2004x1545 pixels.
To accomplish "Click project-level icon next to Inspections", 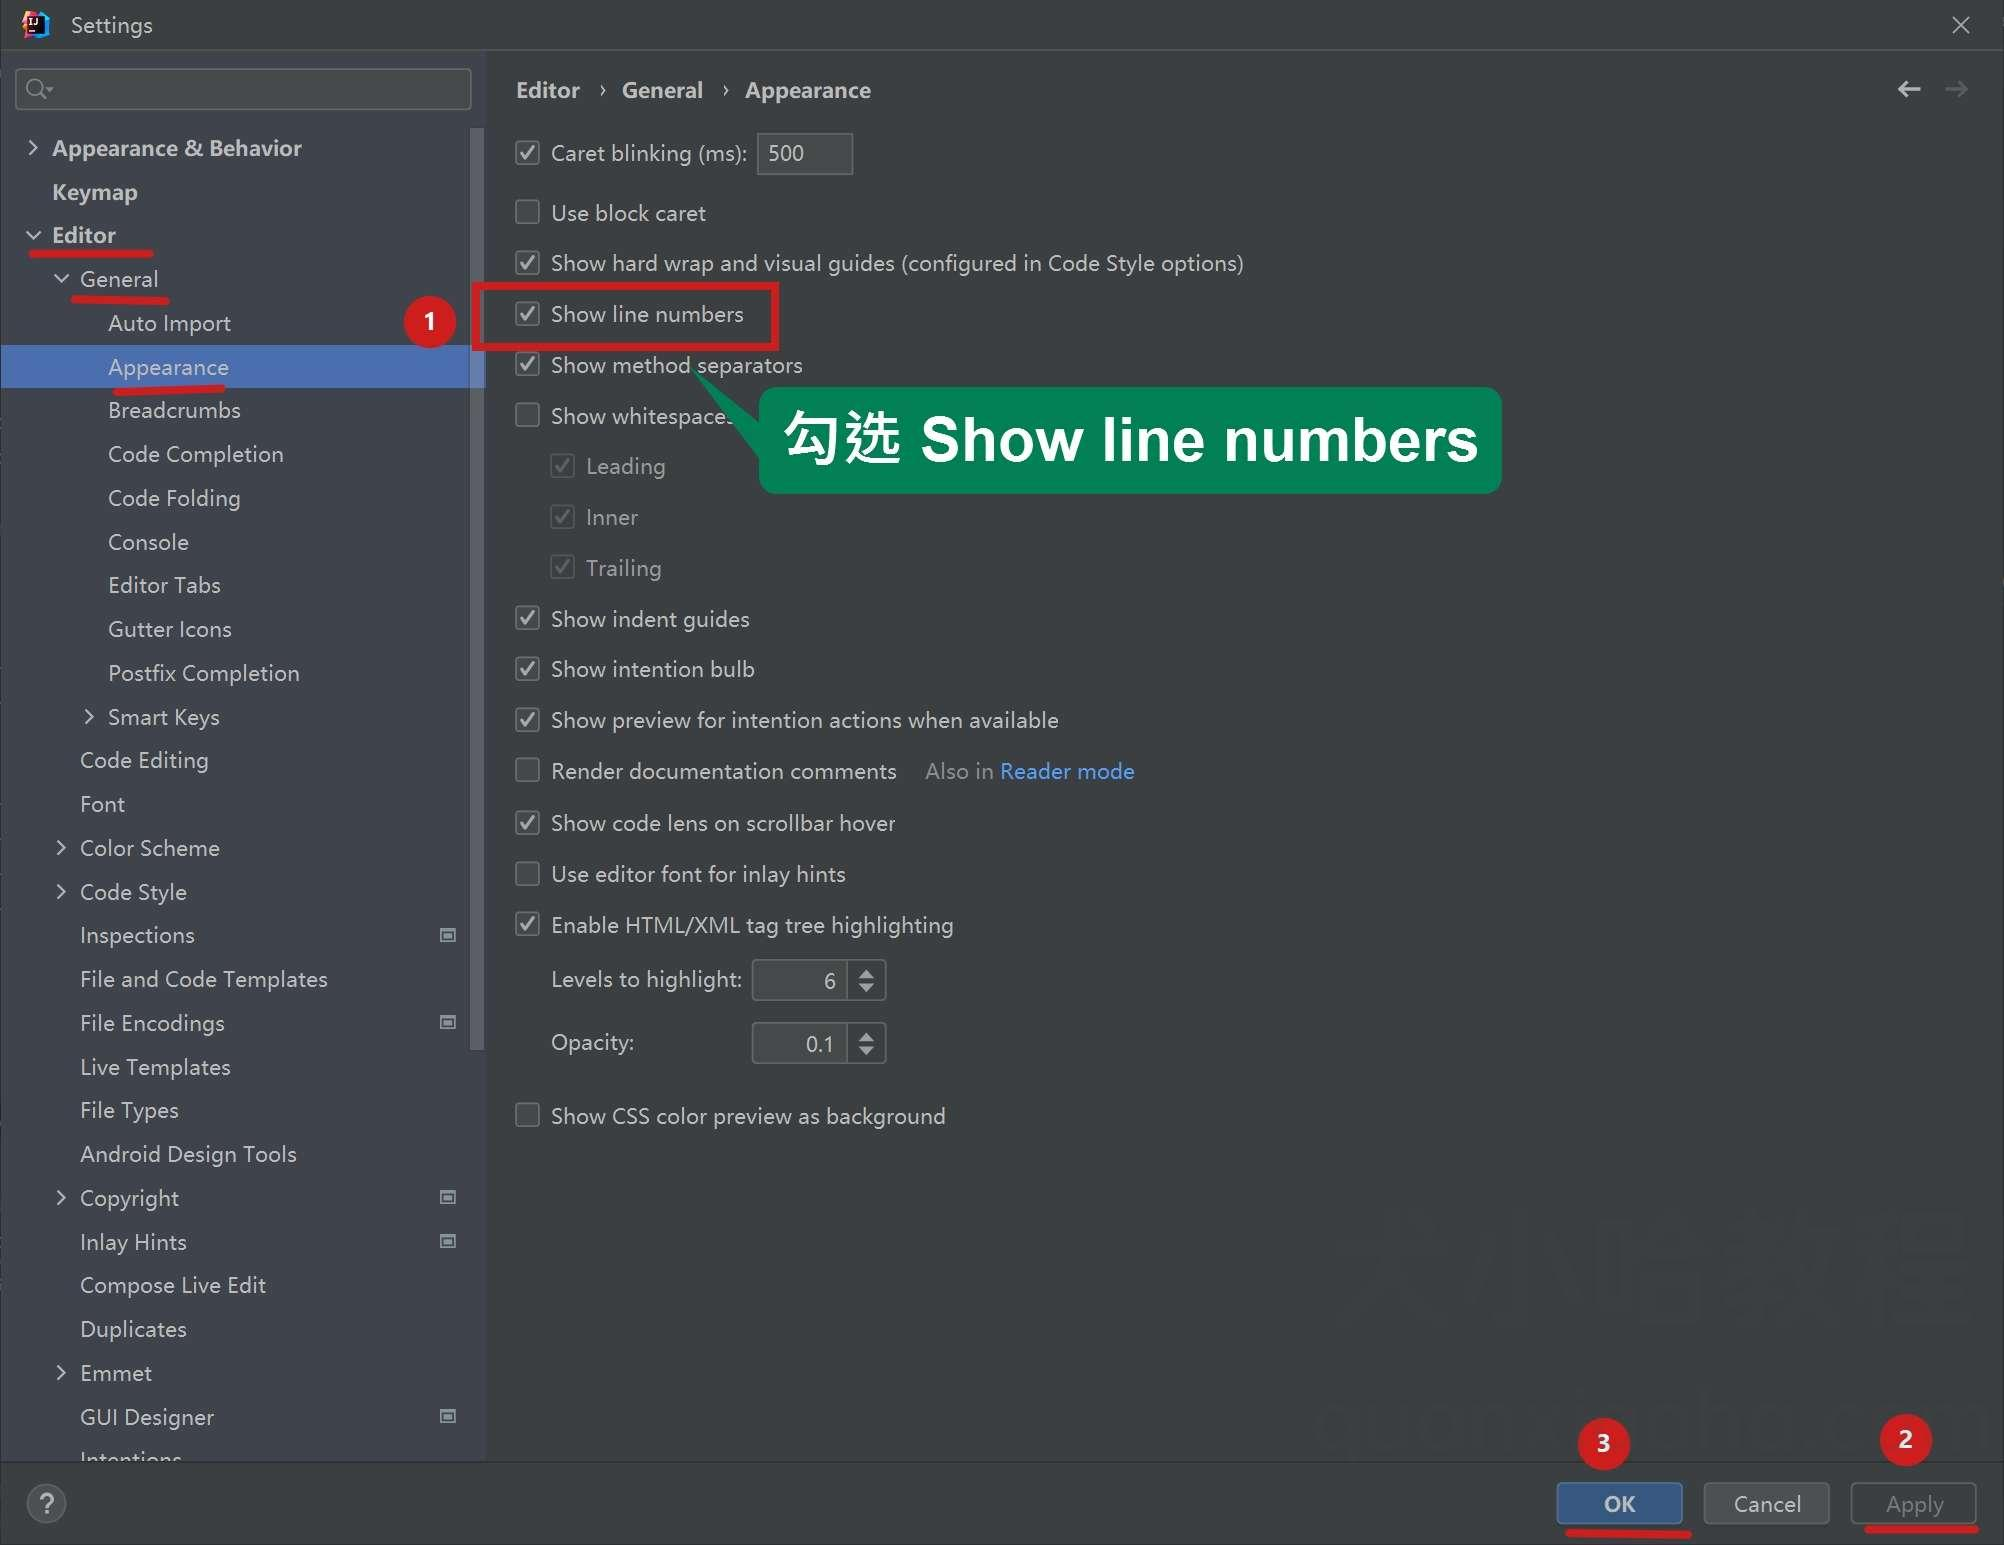I will 448,935.
